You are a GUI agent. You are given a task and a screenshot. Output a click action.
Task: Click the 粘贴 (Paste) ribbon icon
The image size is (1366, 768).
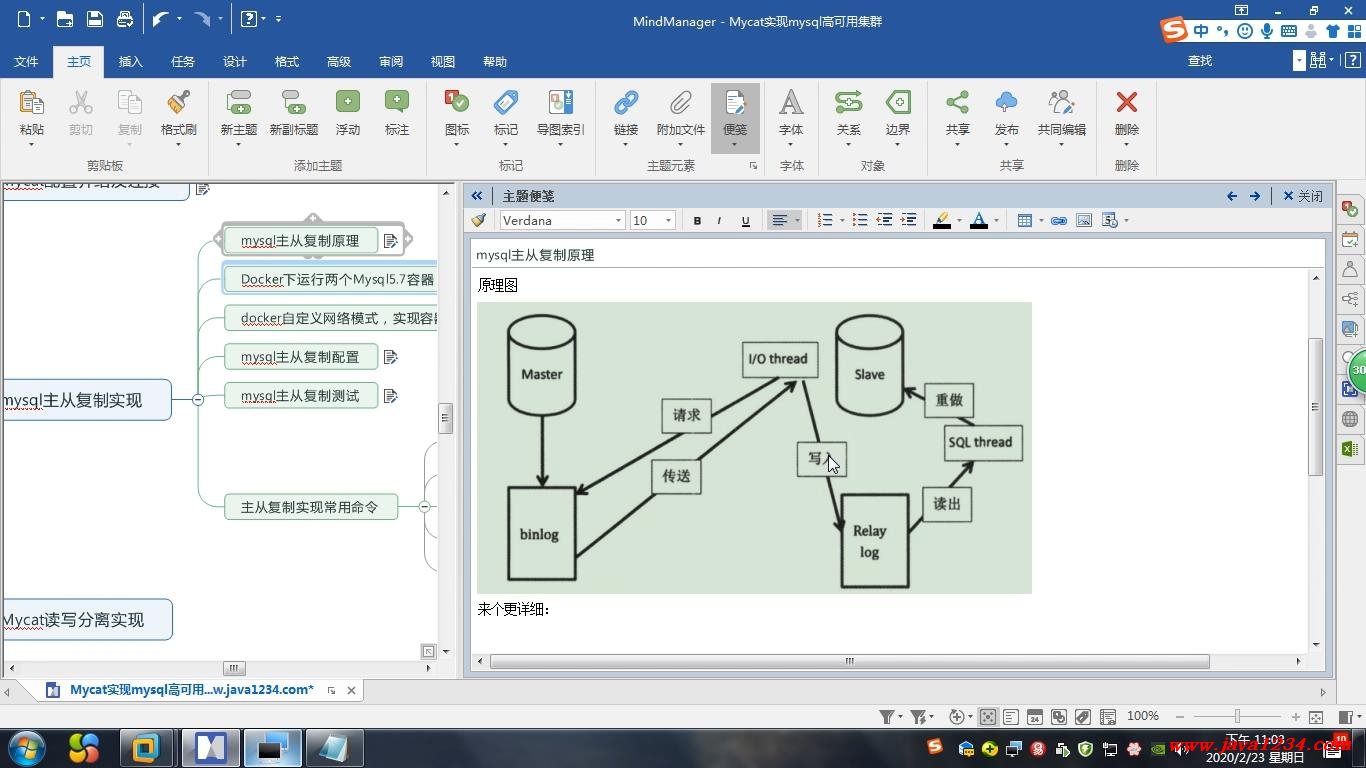click(x=31, y=104)
